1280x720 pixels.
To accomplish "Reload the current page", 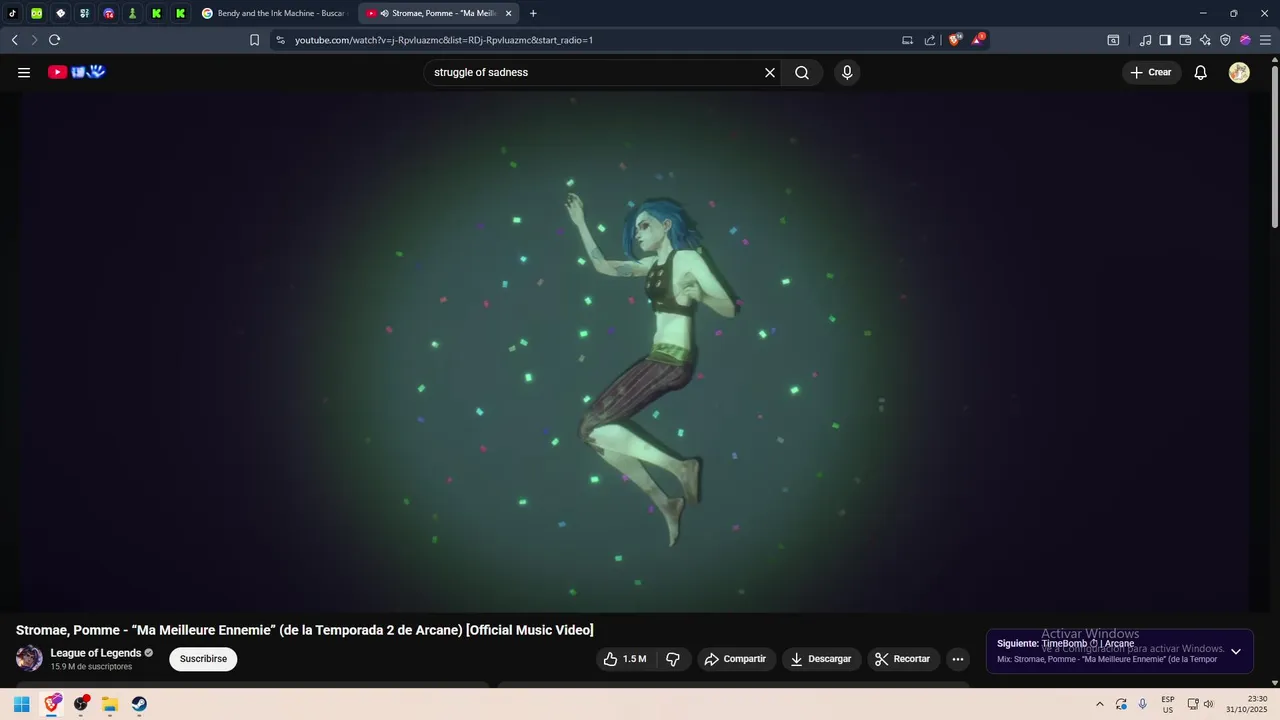I will point(54,40).
